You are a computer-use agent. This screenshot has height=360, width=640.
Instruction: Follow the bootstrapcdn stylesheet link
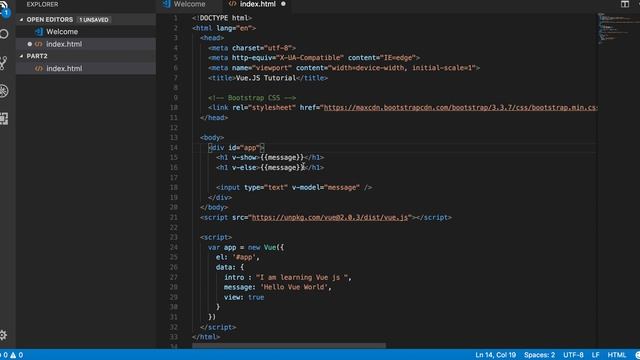tap(460, 108)
